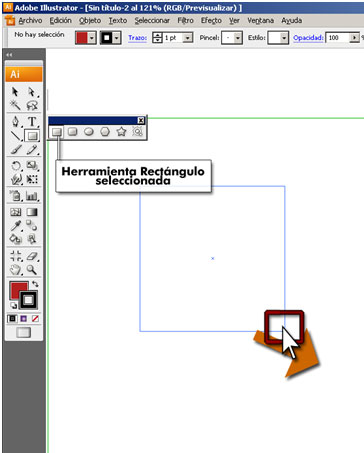
Task: Select the Pen tool
Action: pos(15,122)
